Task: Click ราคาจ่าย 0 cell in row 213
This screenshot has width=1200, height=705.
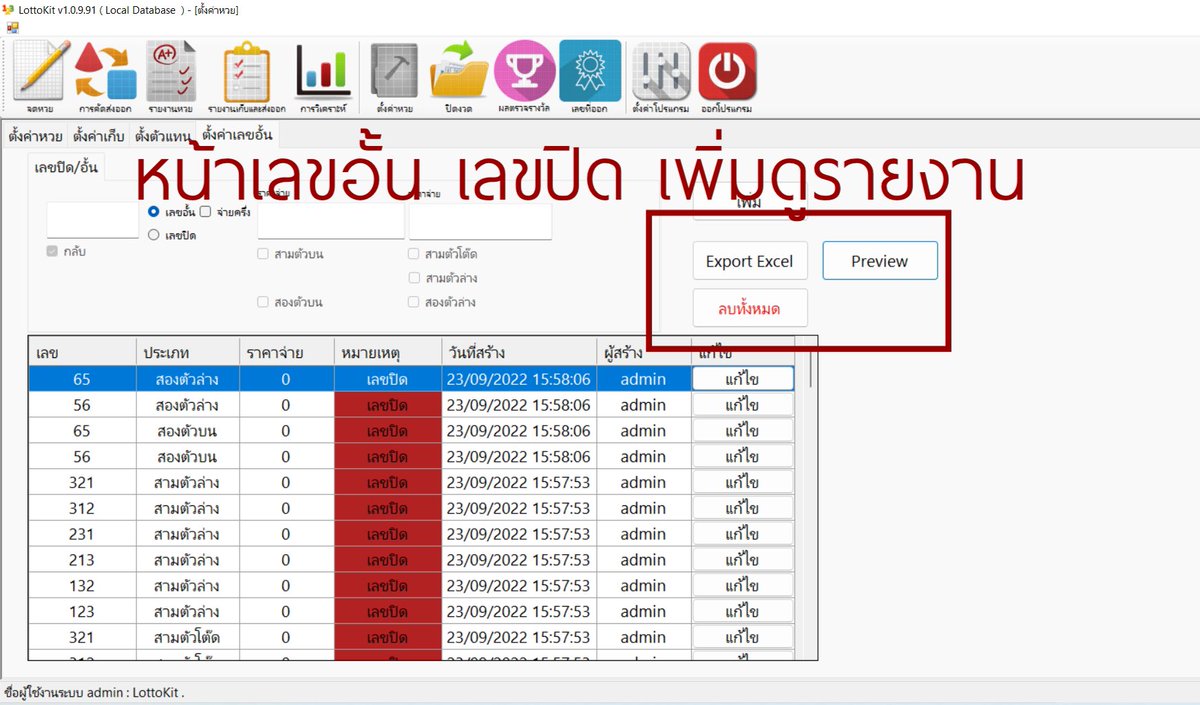Action: [x=286, y=560]
